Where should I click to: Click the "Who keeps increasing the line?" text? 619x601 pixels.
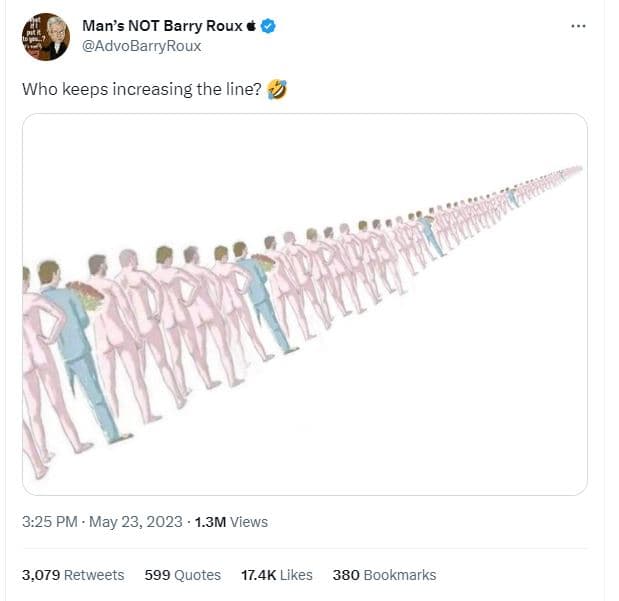(x=142, y=90)
